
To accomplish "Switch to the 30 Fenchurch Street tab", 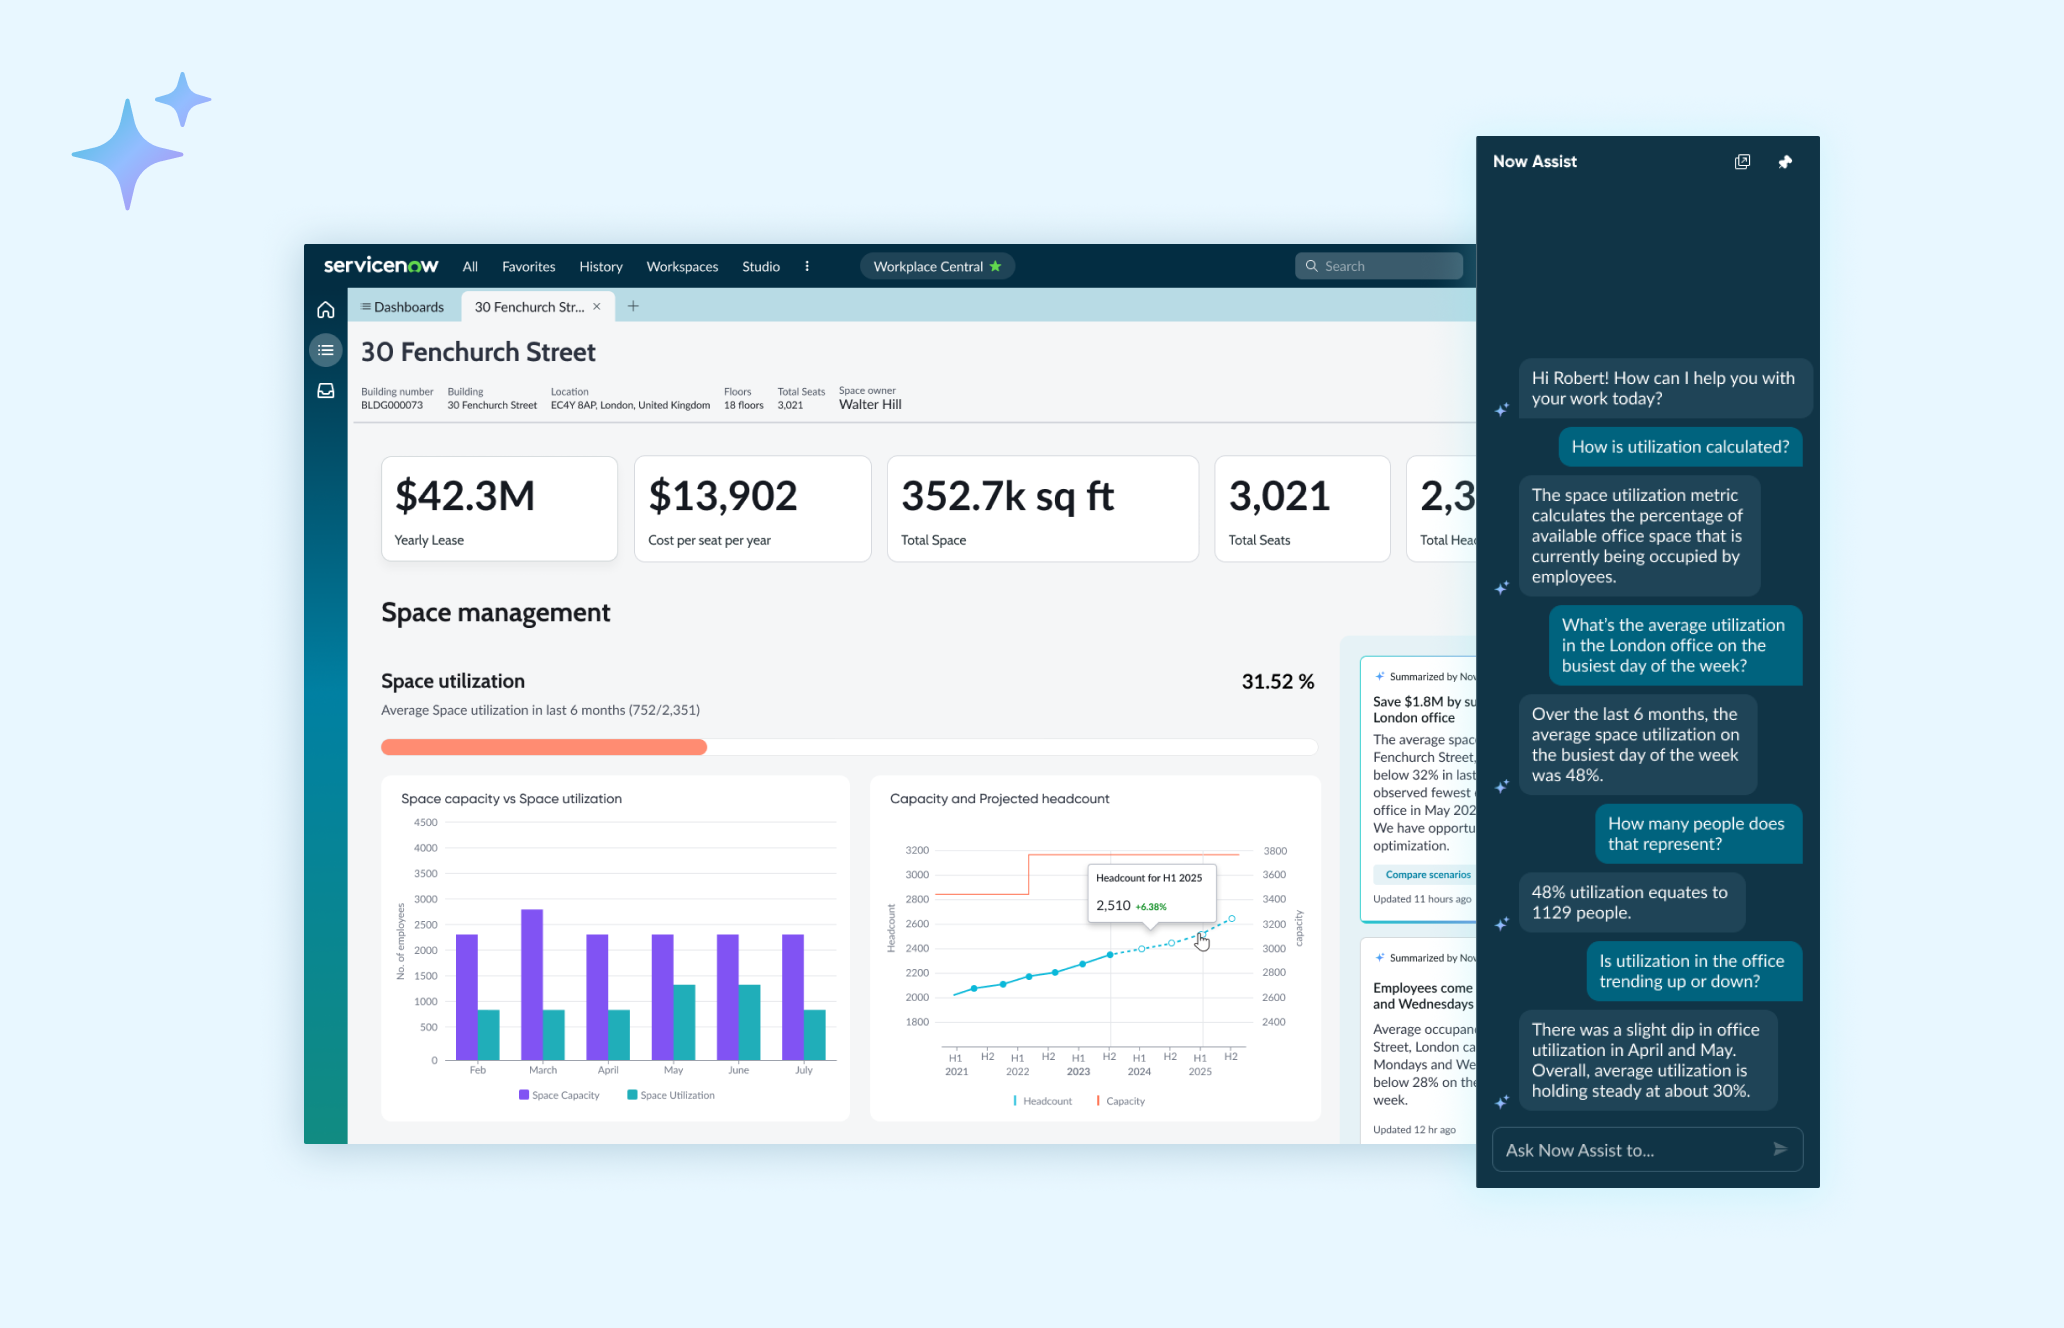I will click(528, 306).
